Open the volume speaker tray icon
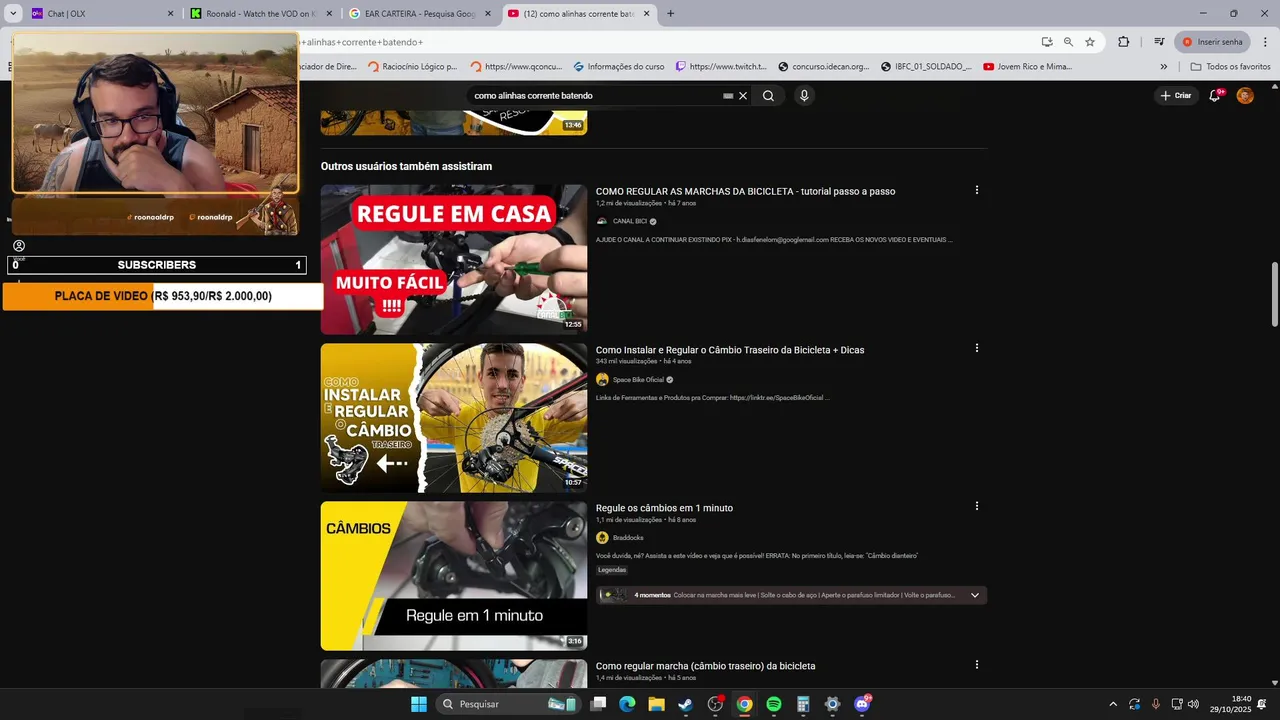Image resolution: width=1280 pixels, height=720 pixels. [x=1193, y=704]
